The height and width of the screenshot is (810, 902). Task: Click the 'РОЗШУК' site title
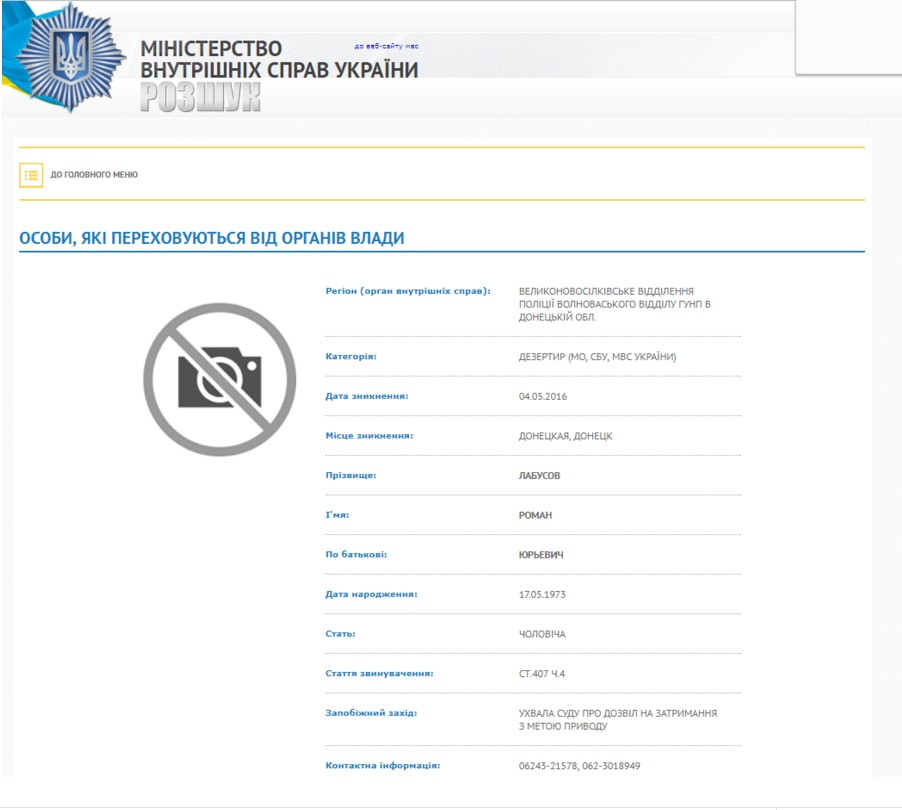pos(201,97)
